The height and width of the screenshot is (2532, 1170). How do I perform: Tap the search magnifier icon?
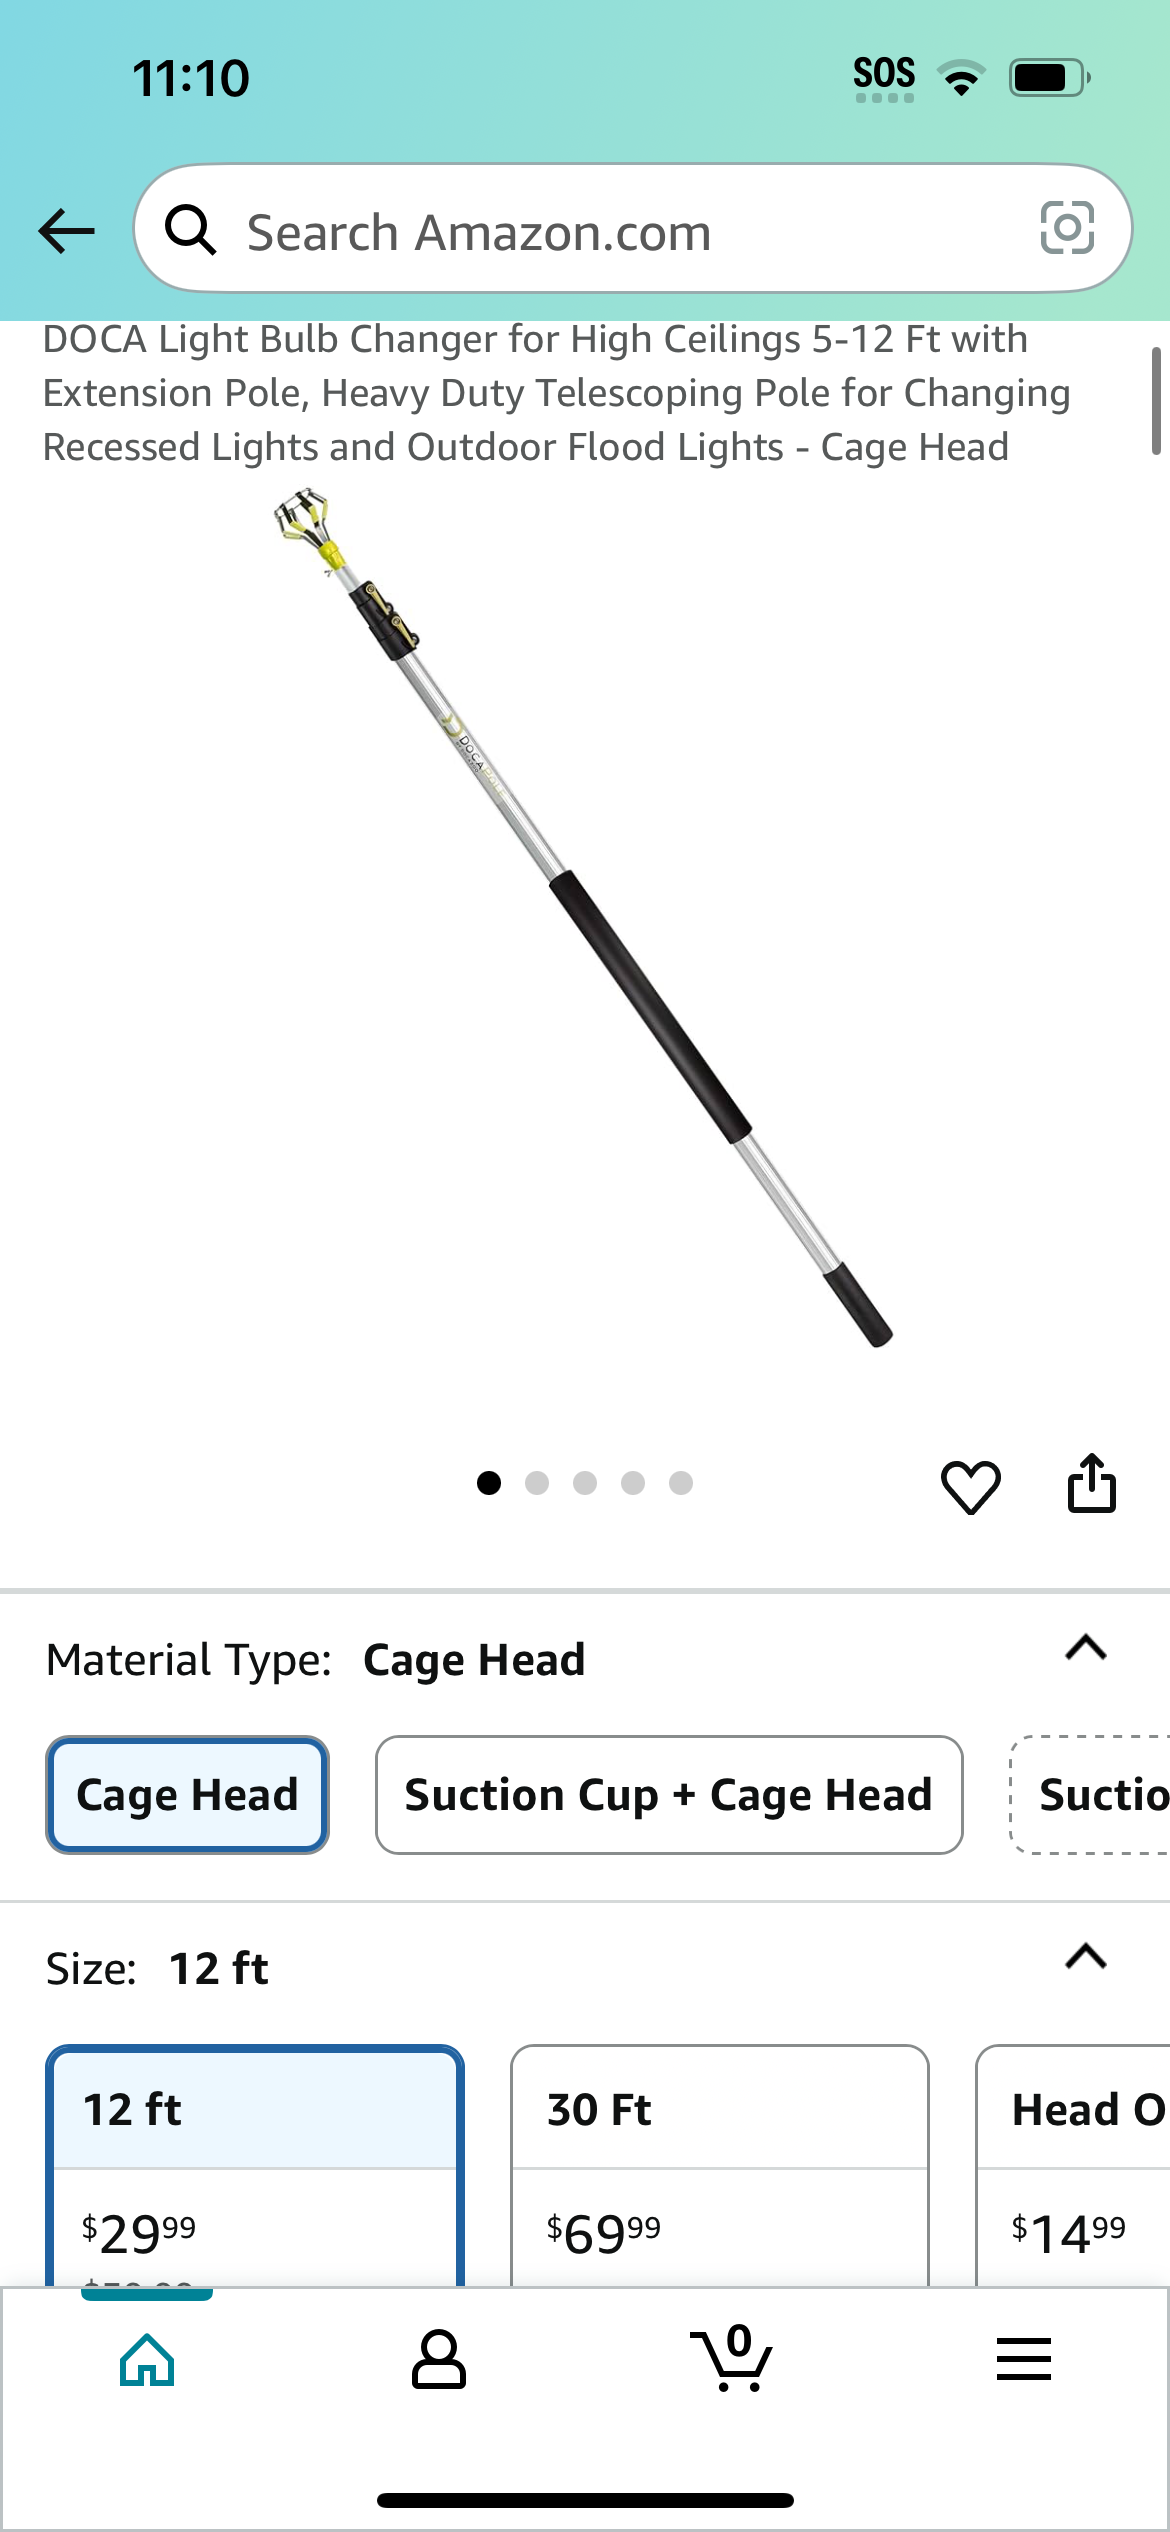click(x=190, y=230)
